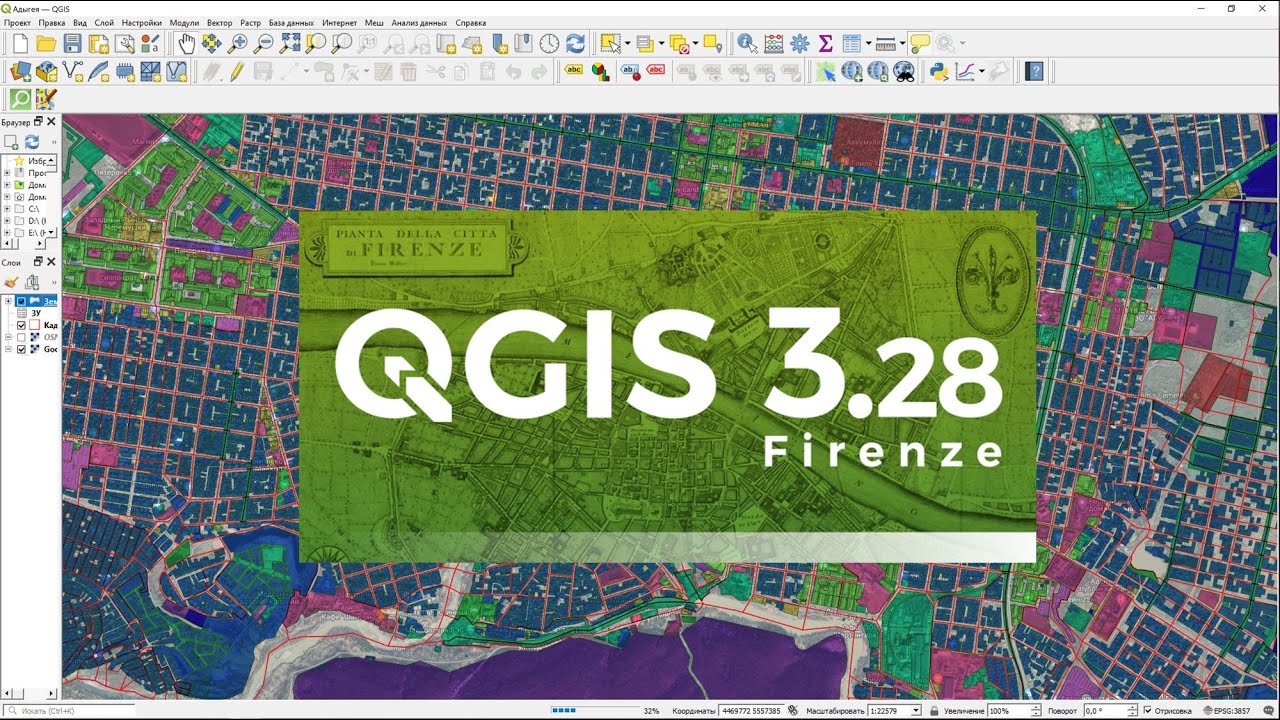The width and height of the screenshot is (1280, 720).
Task: Open the Анализ данных menu
Action: pyautogui.click(x=419, y=22)
